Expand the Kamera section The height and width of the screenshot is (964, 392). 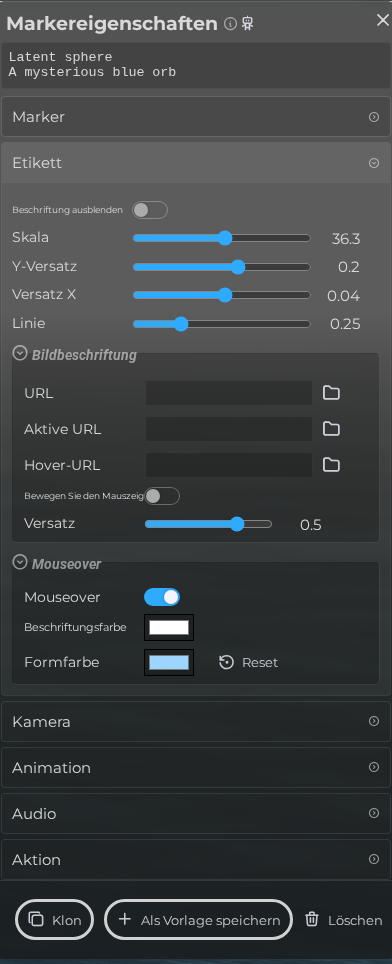pyautogui.click(x=196, y=721)
